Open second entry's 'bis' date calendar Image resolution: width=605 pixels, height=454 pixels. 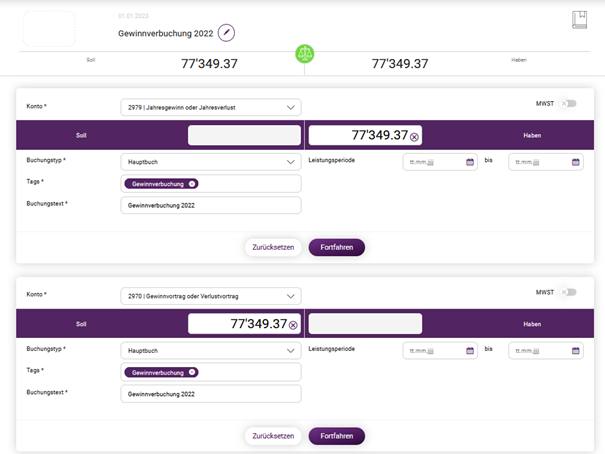(x=575, y=351)
